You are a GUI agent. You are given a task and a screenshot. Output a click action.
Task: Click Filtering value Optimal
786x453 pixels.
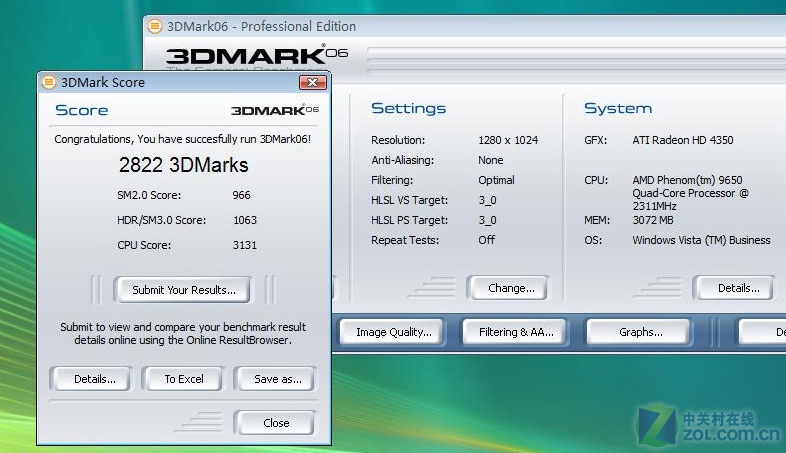[496, 180]
